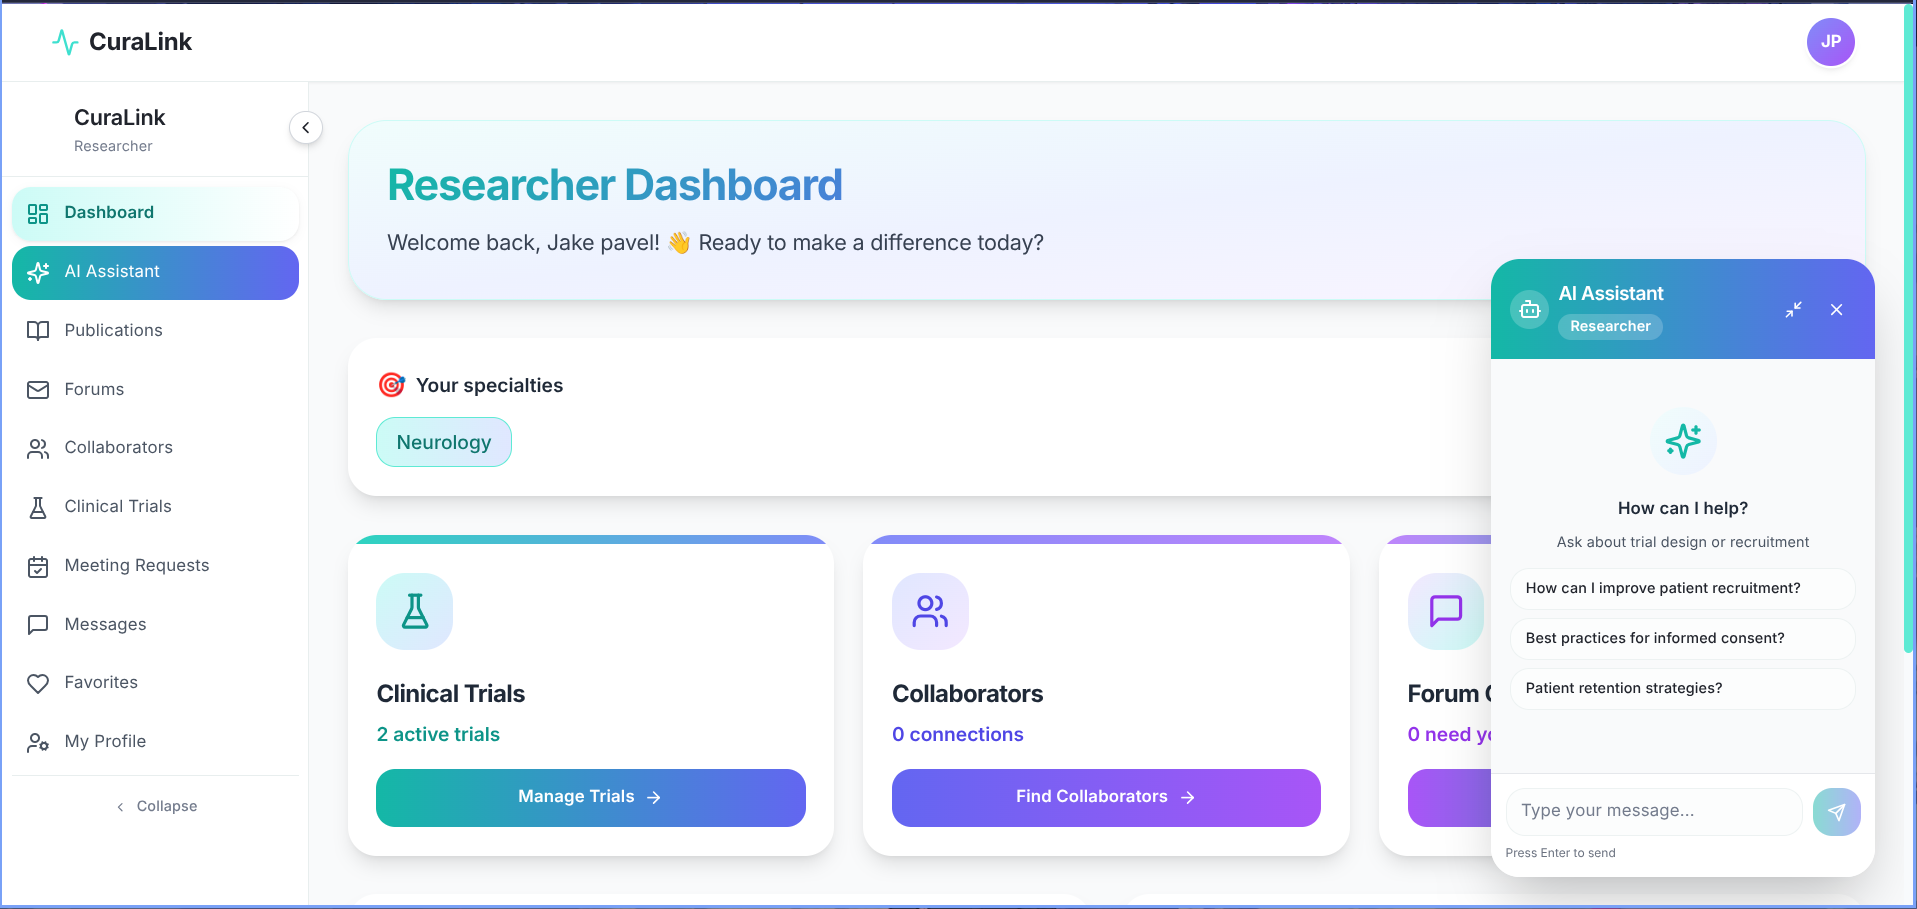Click the Clinical Trials flask icon in sidebar
The width and height of the screenshot is (1917, 909).
pyautogui.click(x=38, y=507)
